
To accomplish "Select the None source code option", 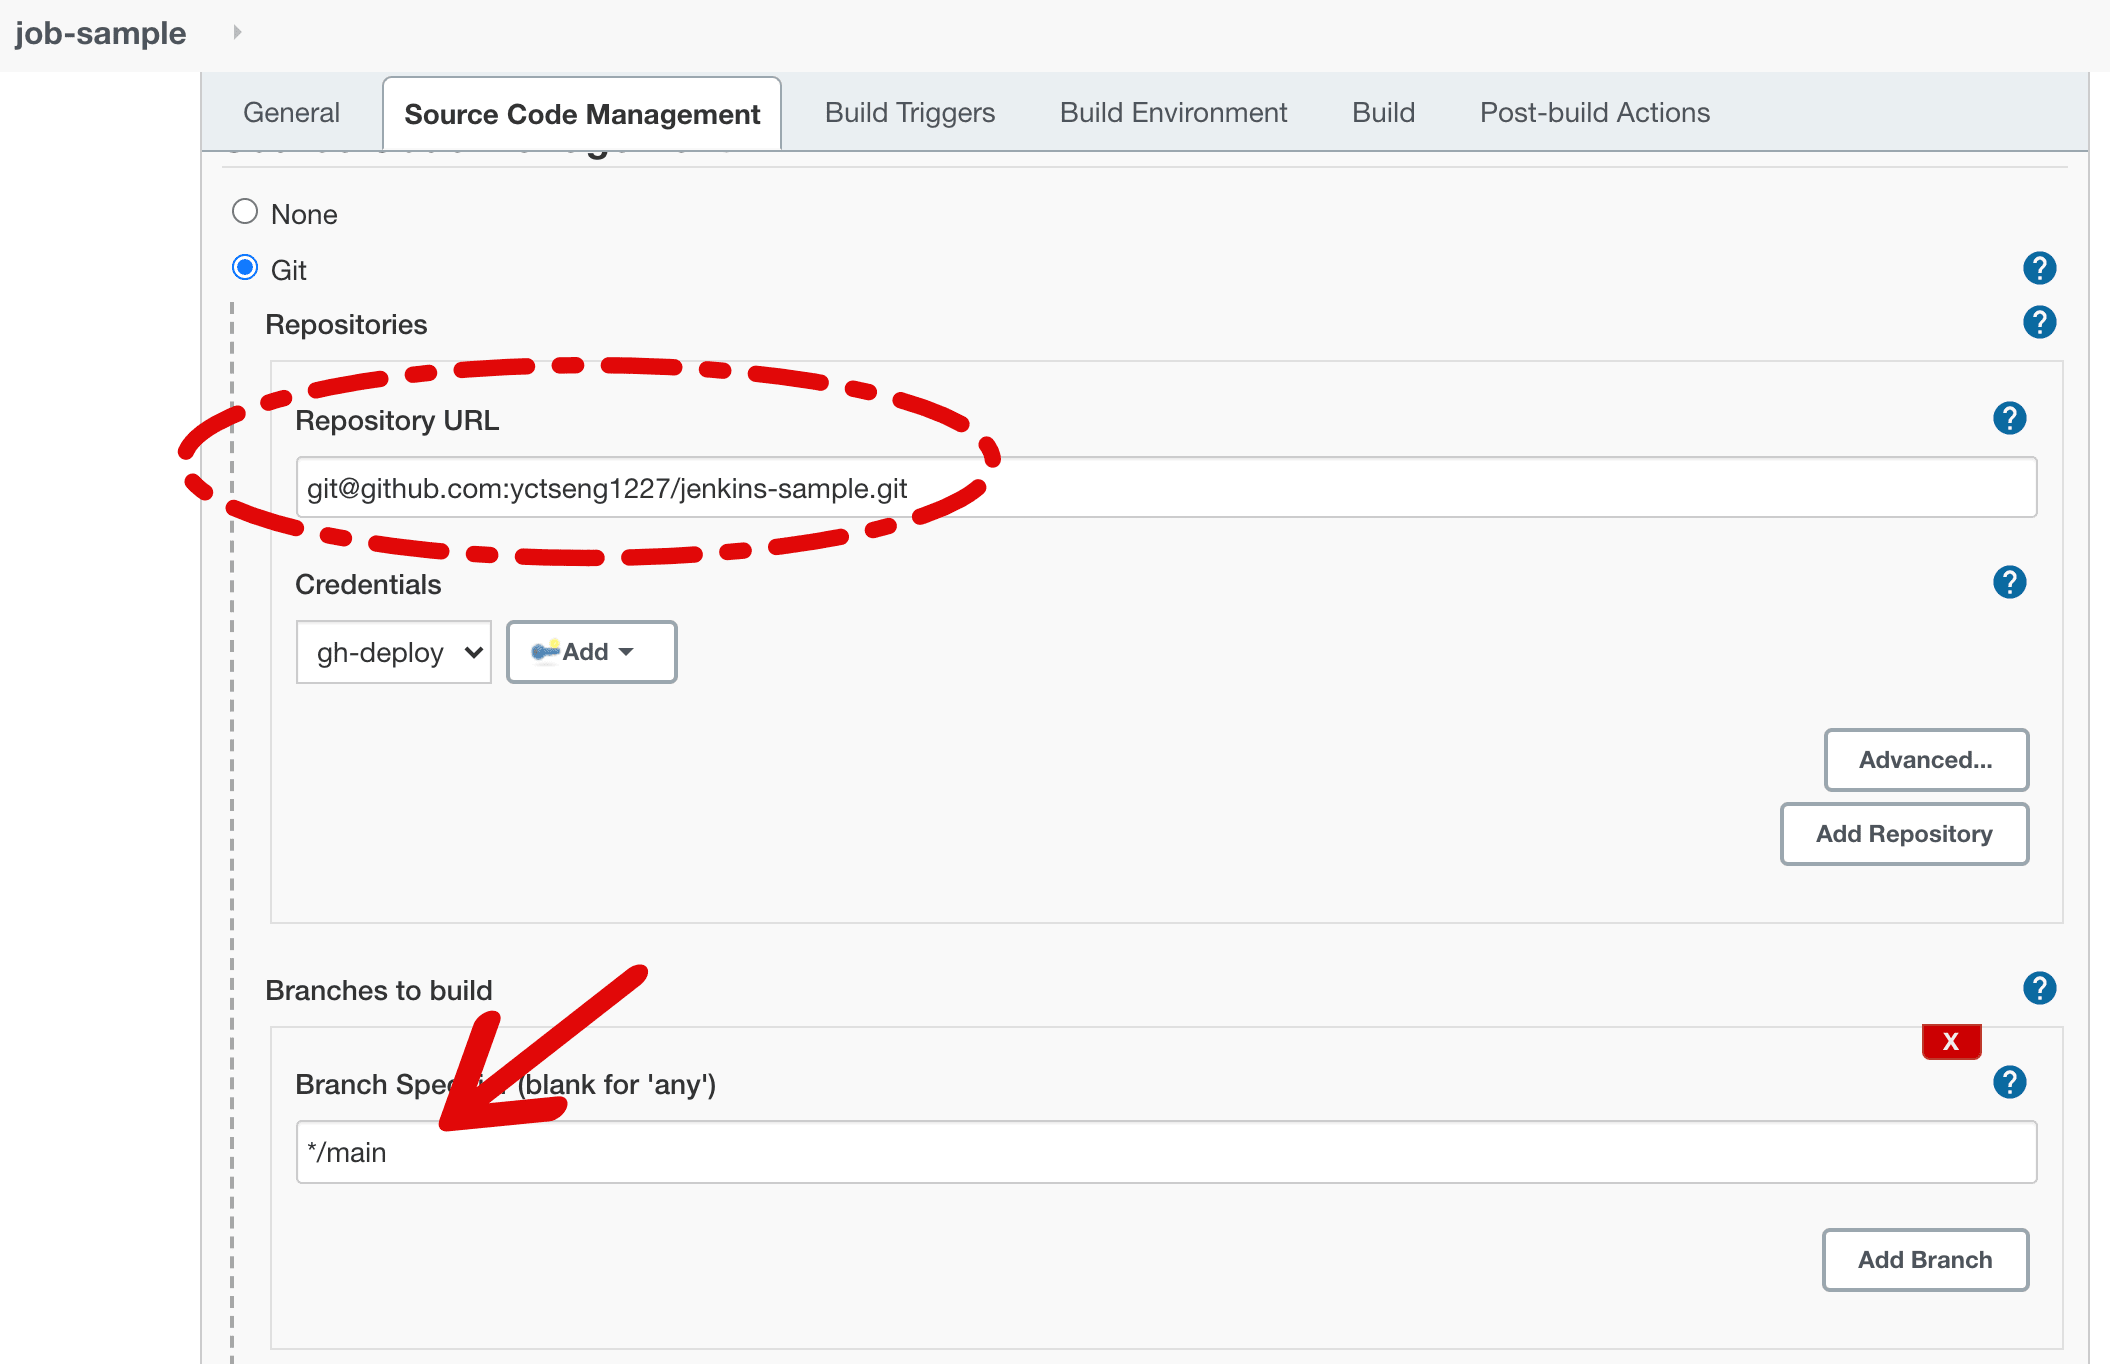I will pos(245,211).
